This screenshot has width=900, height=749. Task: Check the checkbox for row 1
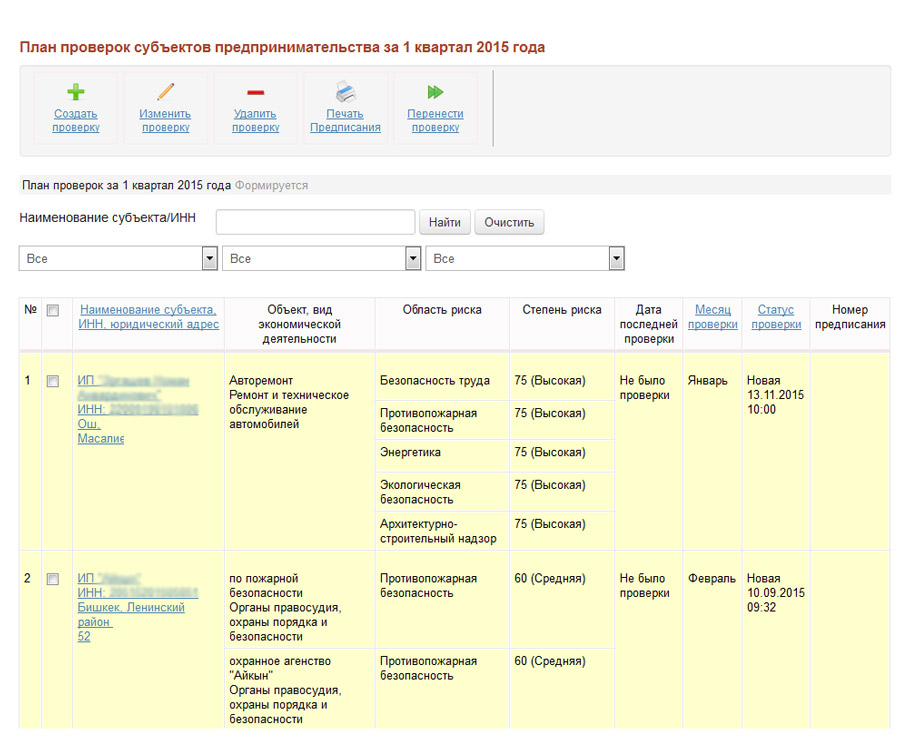[x=53, y=381]
